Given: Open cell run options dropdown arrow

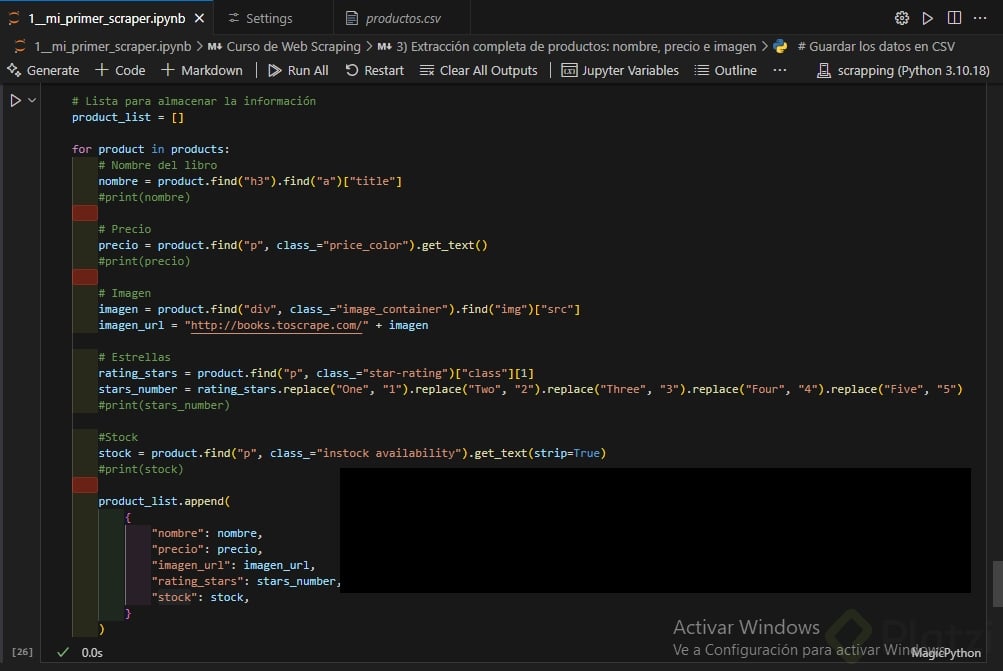Looking at the screenshot, I should (x=33, y=101).
